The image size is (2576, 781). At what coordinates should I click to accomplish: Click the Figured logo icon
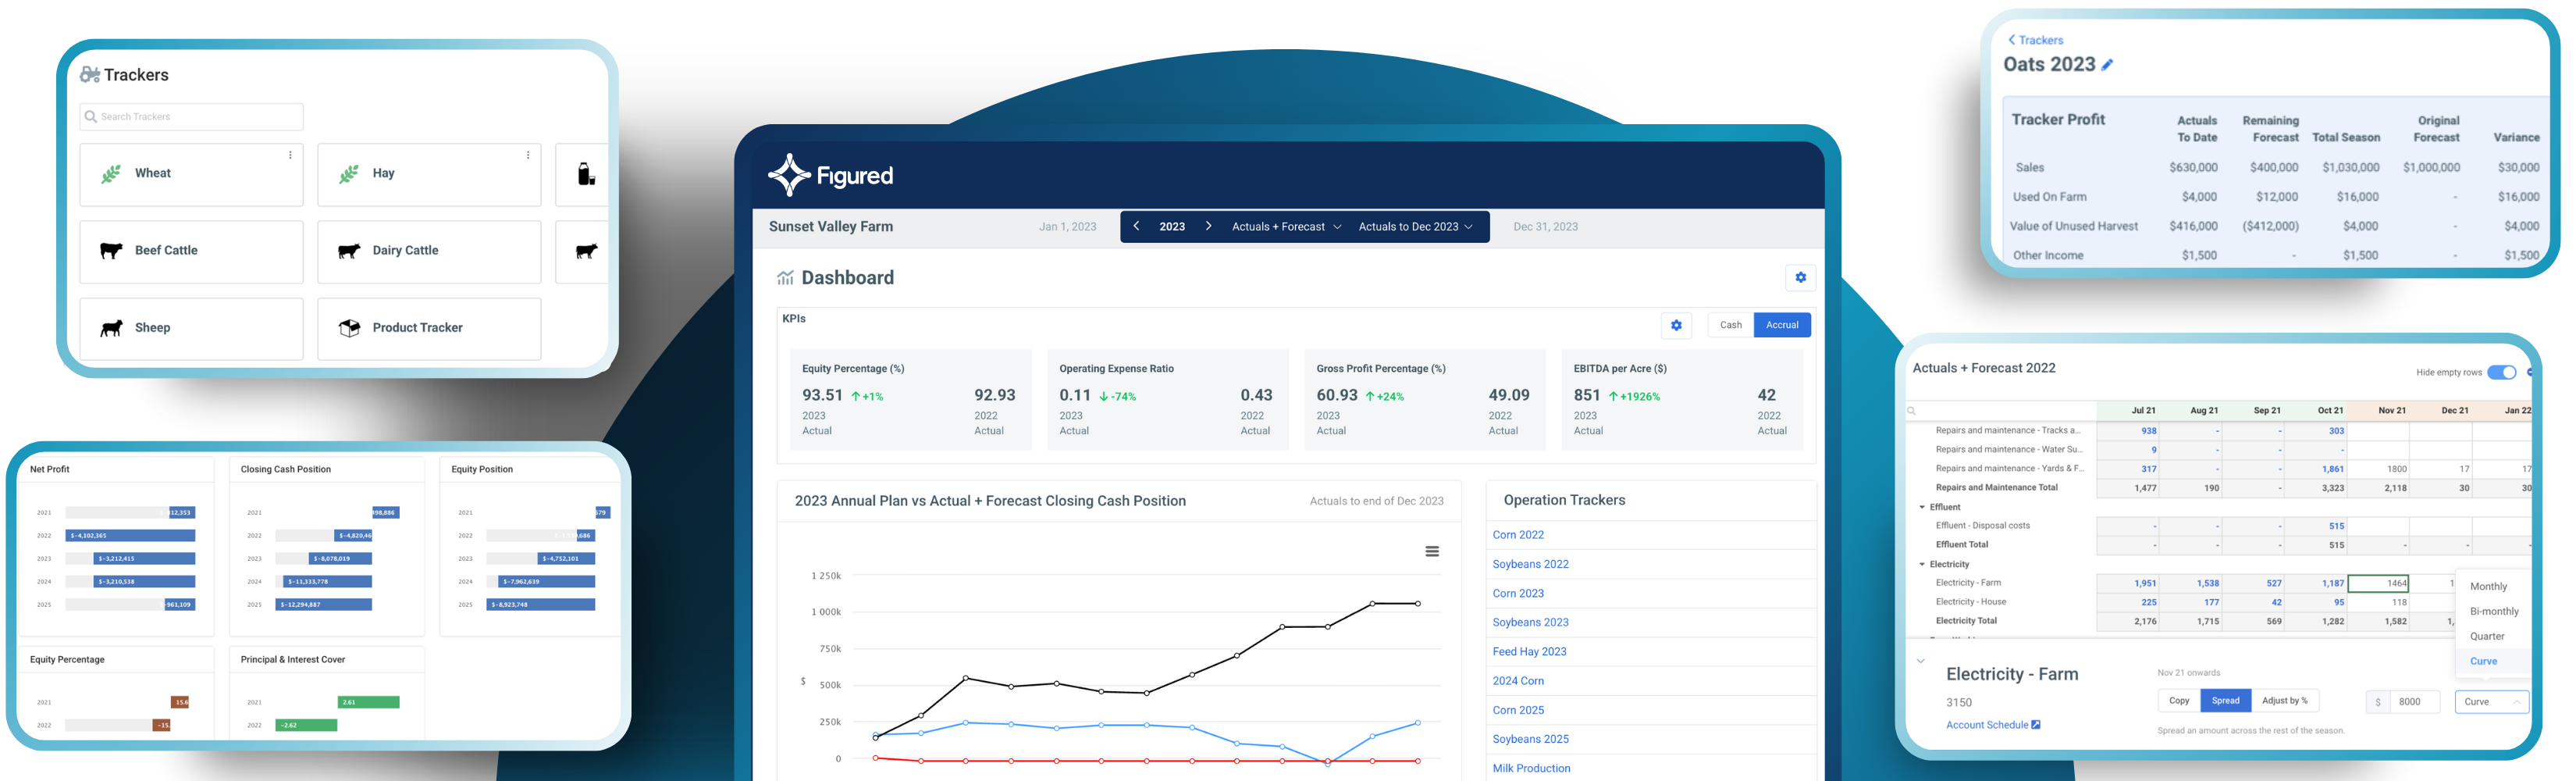pyautogui.click(x=789, y=176)
